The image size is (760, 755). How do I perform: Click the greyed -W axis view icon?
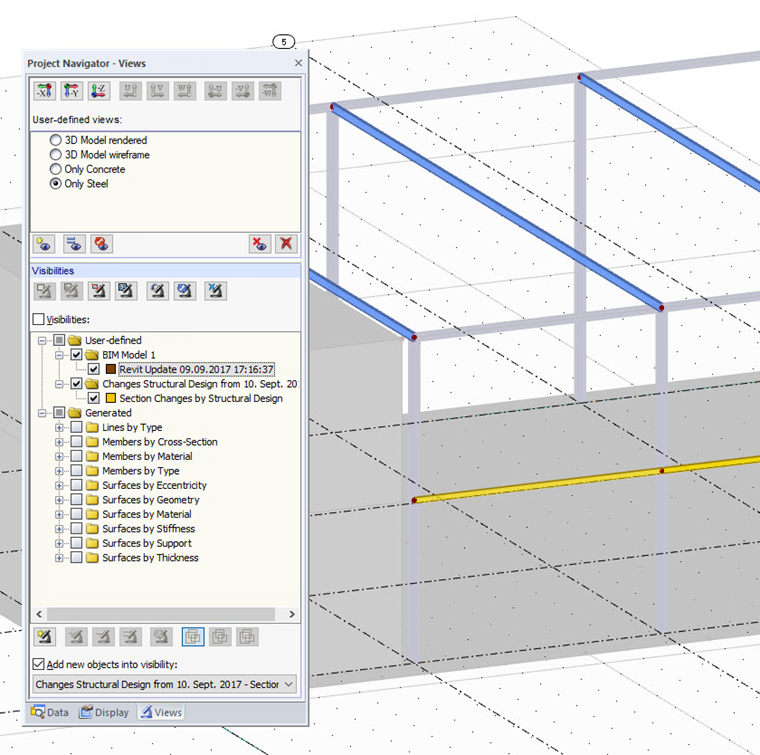coord(270,91)
